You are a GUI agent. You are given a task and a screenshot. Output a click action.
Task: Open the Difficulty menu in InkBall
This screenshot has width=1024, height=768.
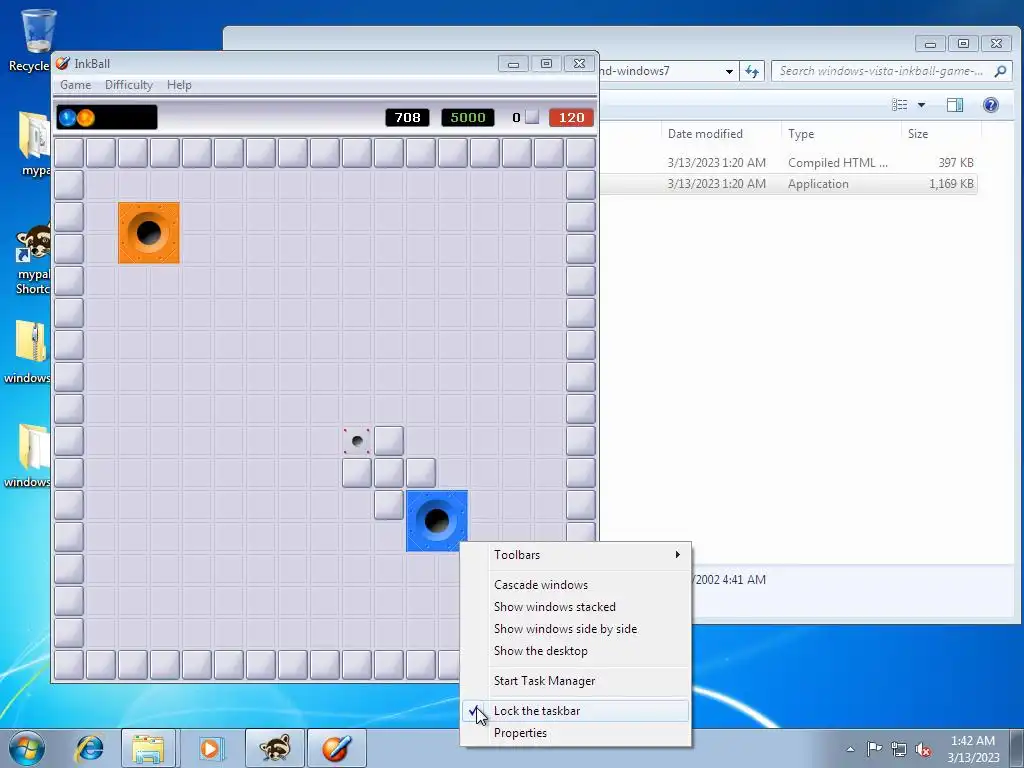pyautogui.click(x=129, y=85)
